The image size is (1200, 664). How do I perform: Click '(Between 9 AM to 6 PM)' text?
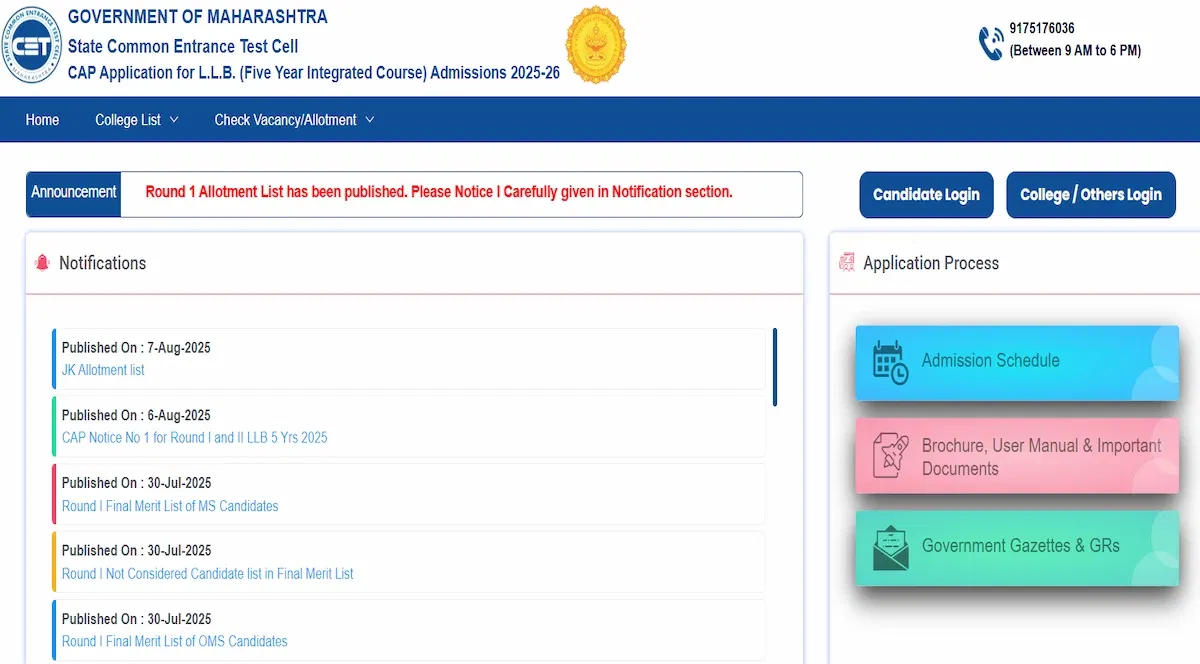click(1075, 51)
